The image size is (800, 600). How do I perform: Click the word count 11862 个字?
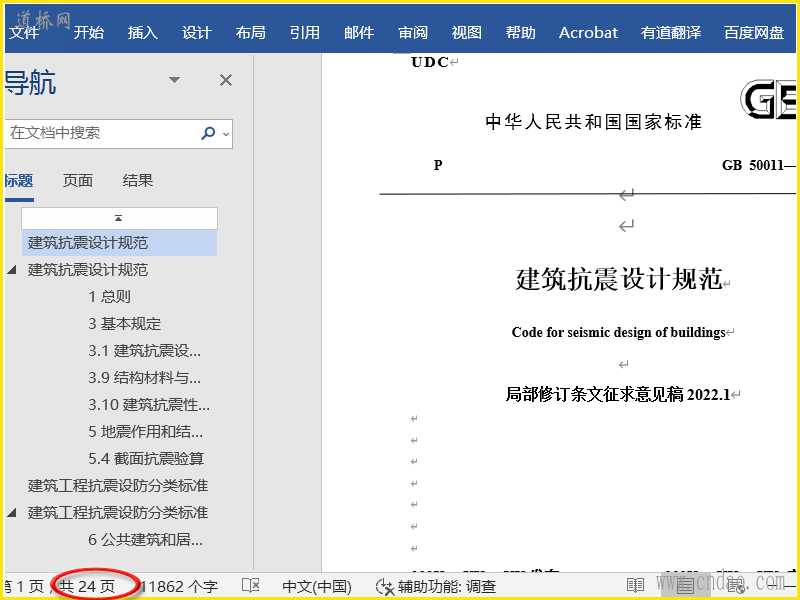point(180,587)
